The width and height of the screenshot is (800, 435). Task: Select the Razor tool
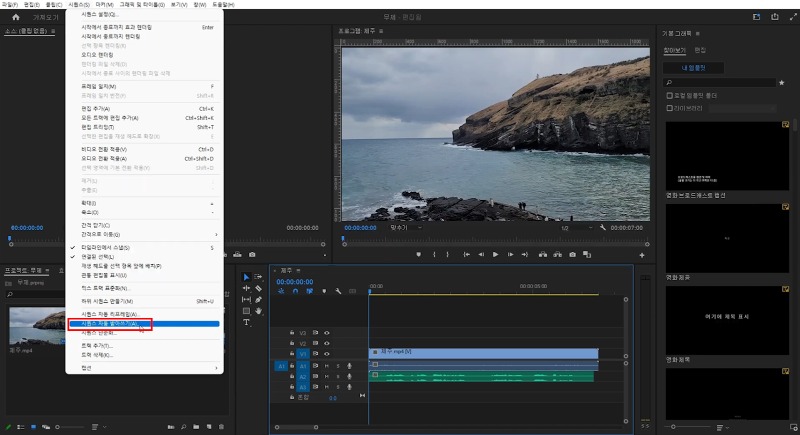[258, 288]
